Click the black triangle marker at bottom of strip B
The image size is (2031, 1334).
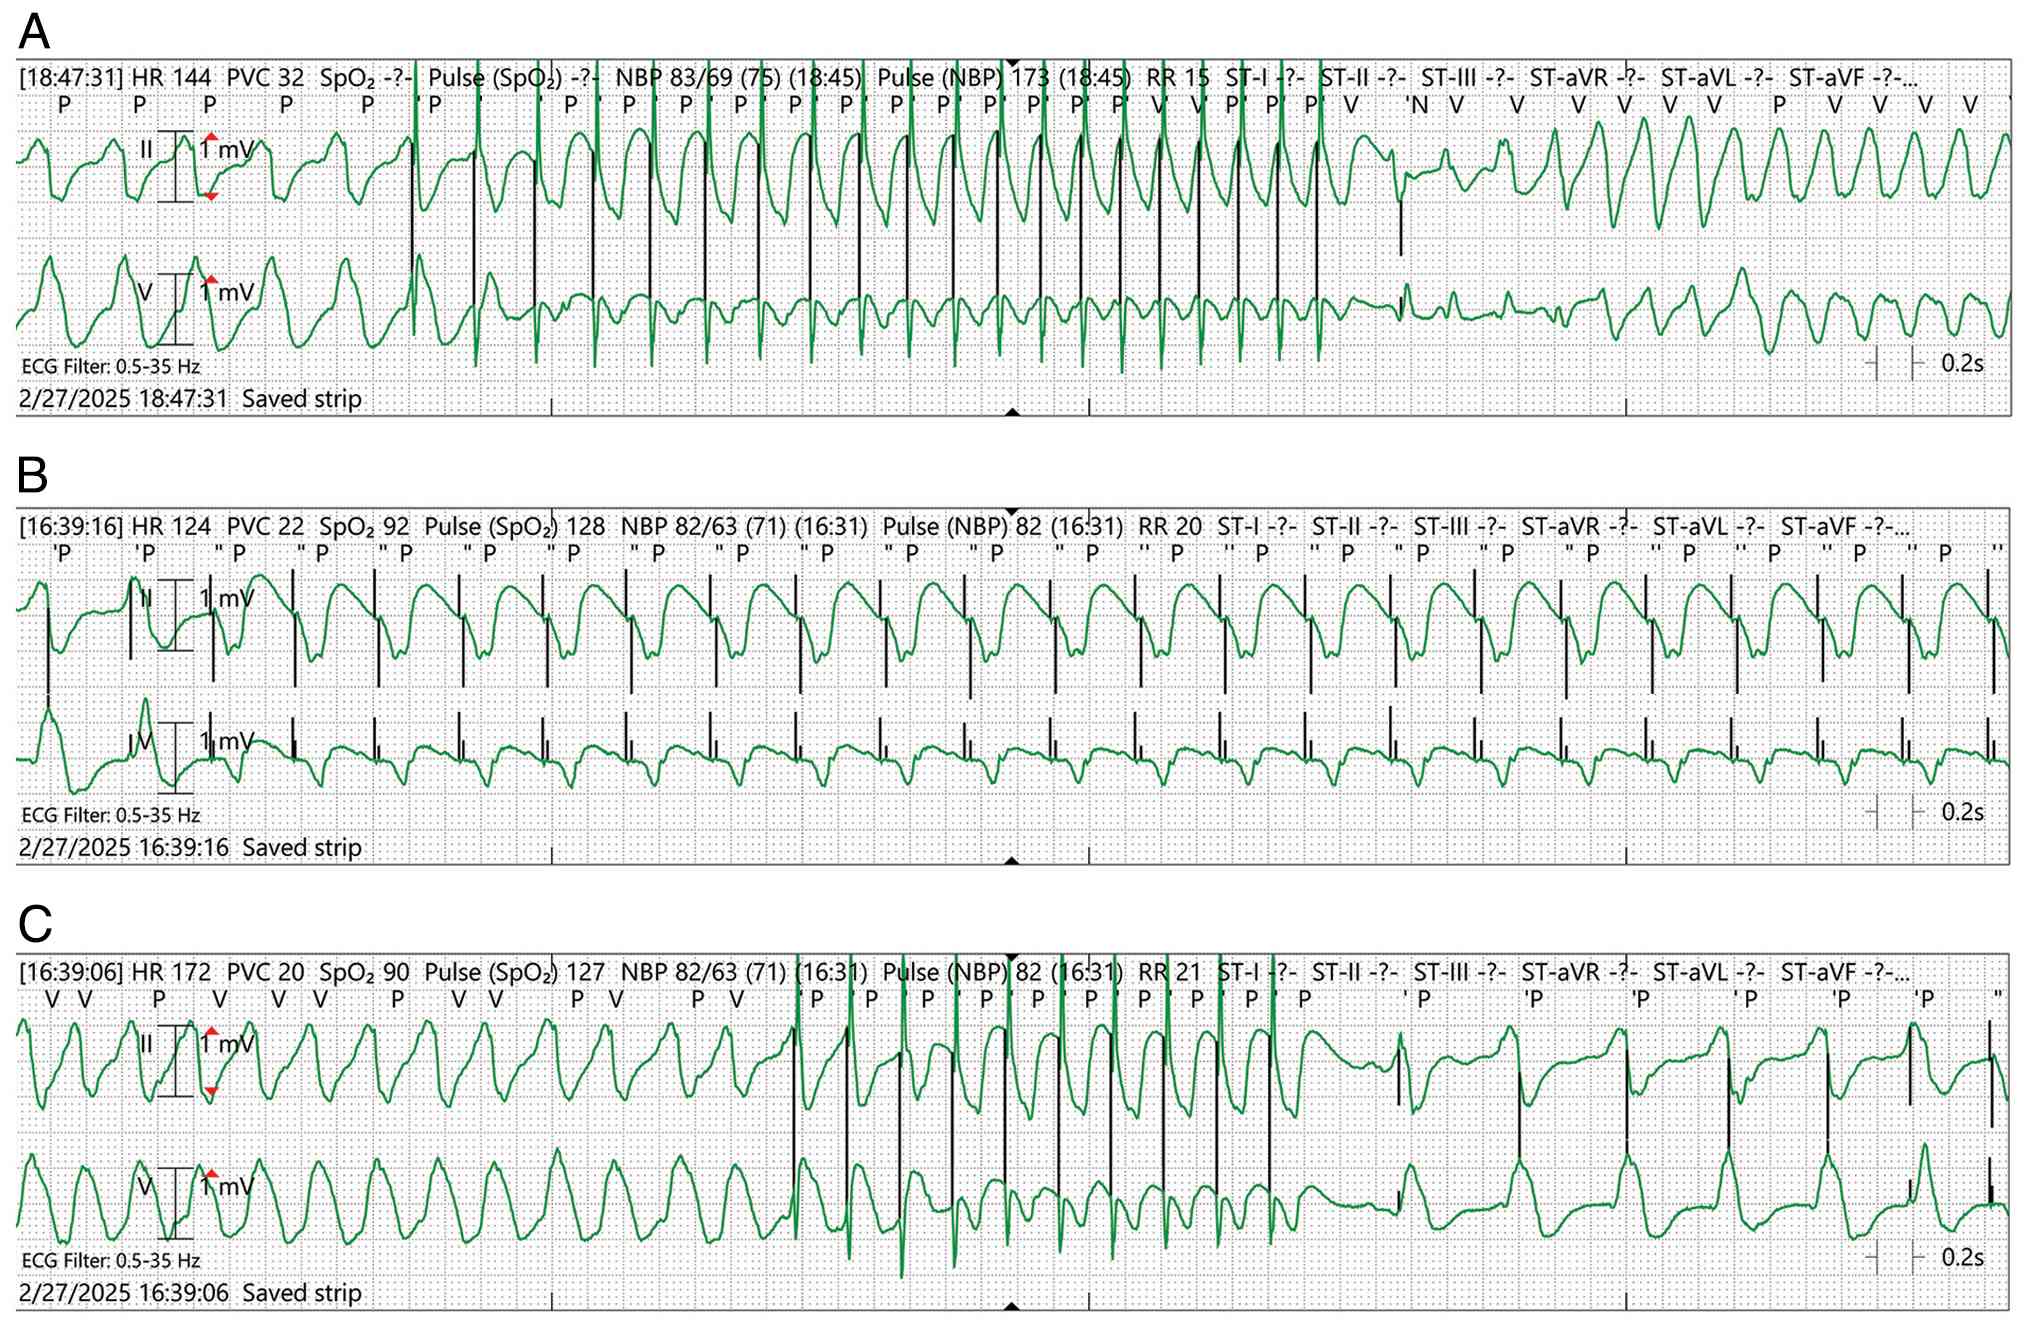click(1012, 860)
